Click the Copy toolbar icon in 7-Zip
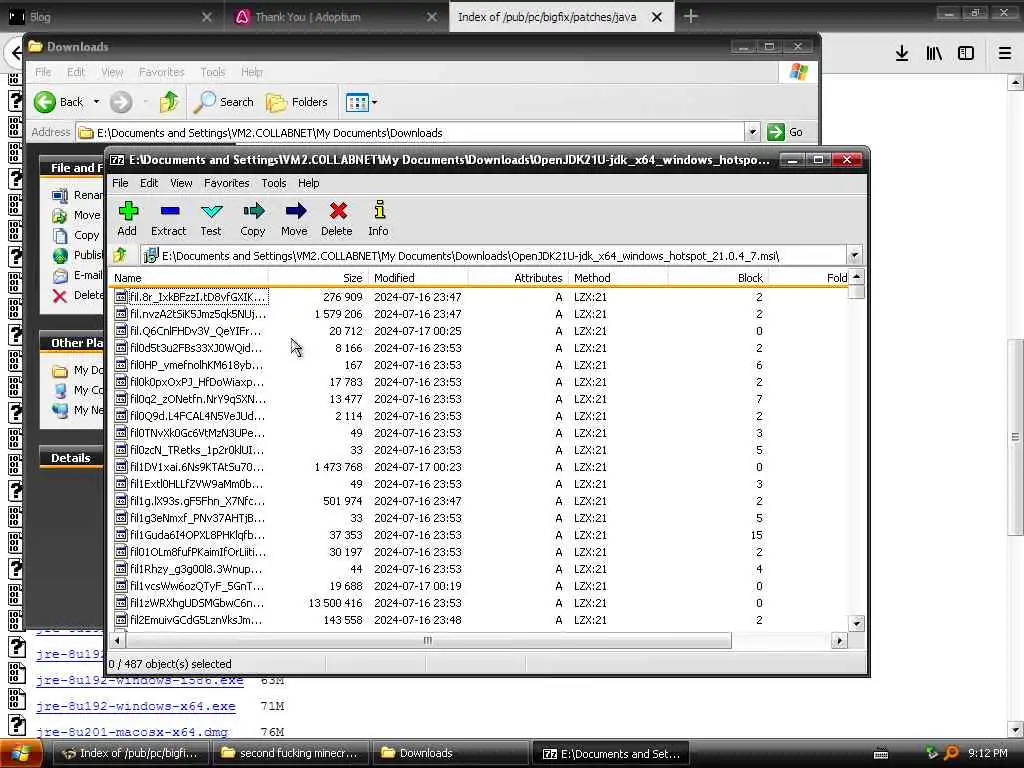The image size is (1024, 768). [x=253, y=219]
